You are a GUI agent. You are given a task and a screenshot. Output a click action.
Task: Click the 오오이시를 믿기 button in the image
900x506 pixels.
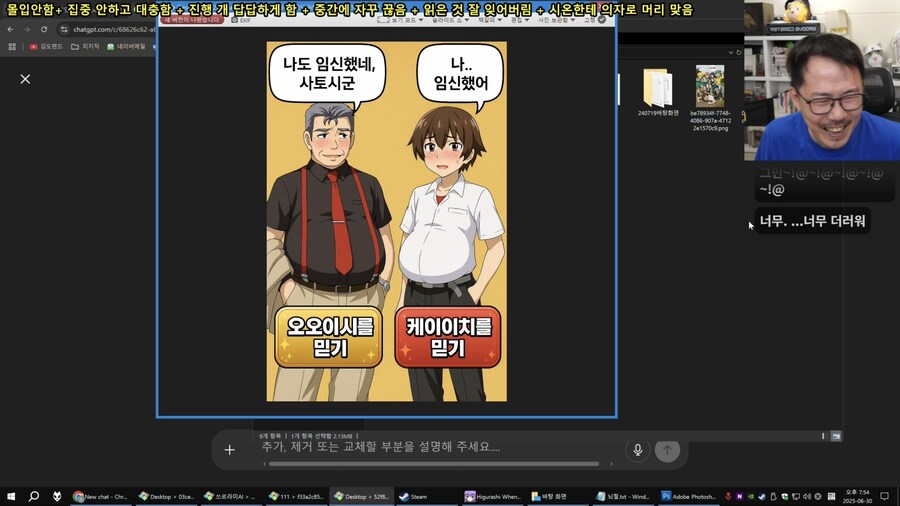click(328, 337)
